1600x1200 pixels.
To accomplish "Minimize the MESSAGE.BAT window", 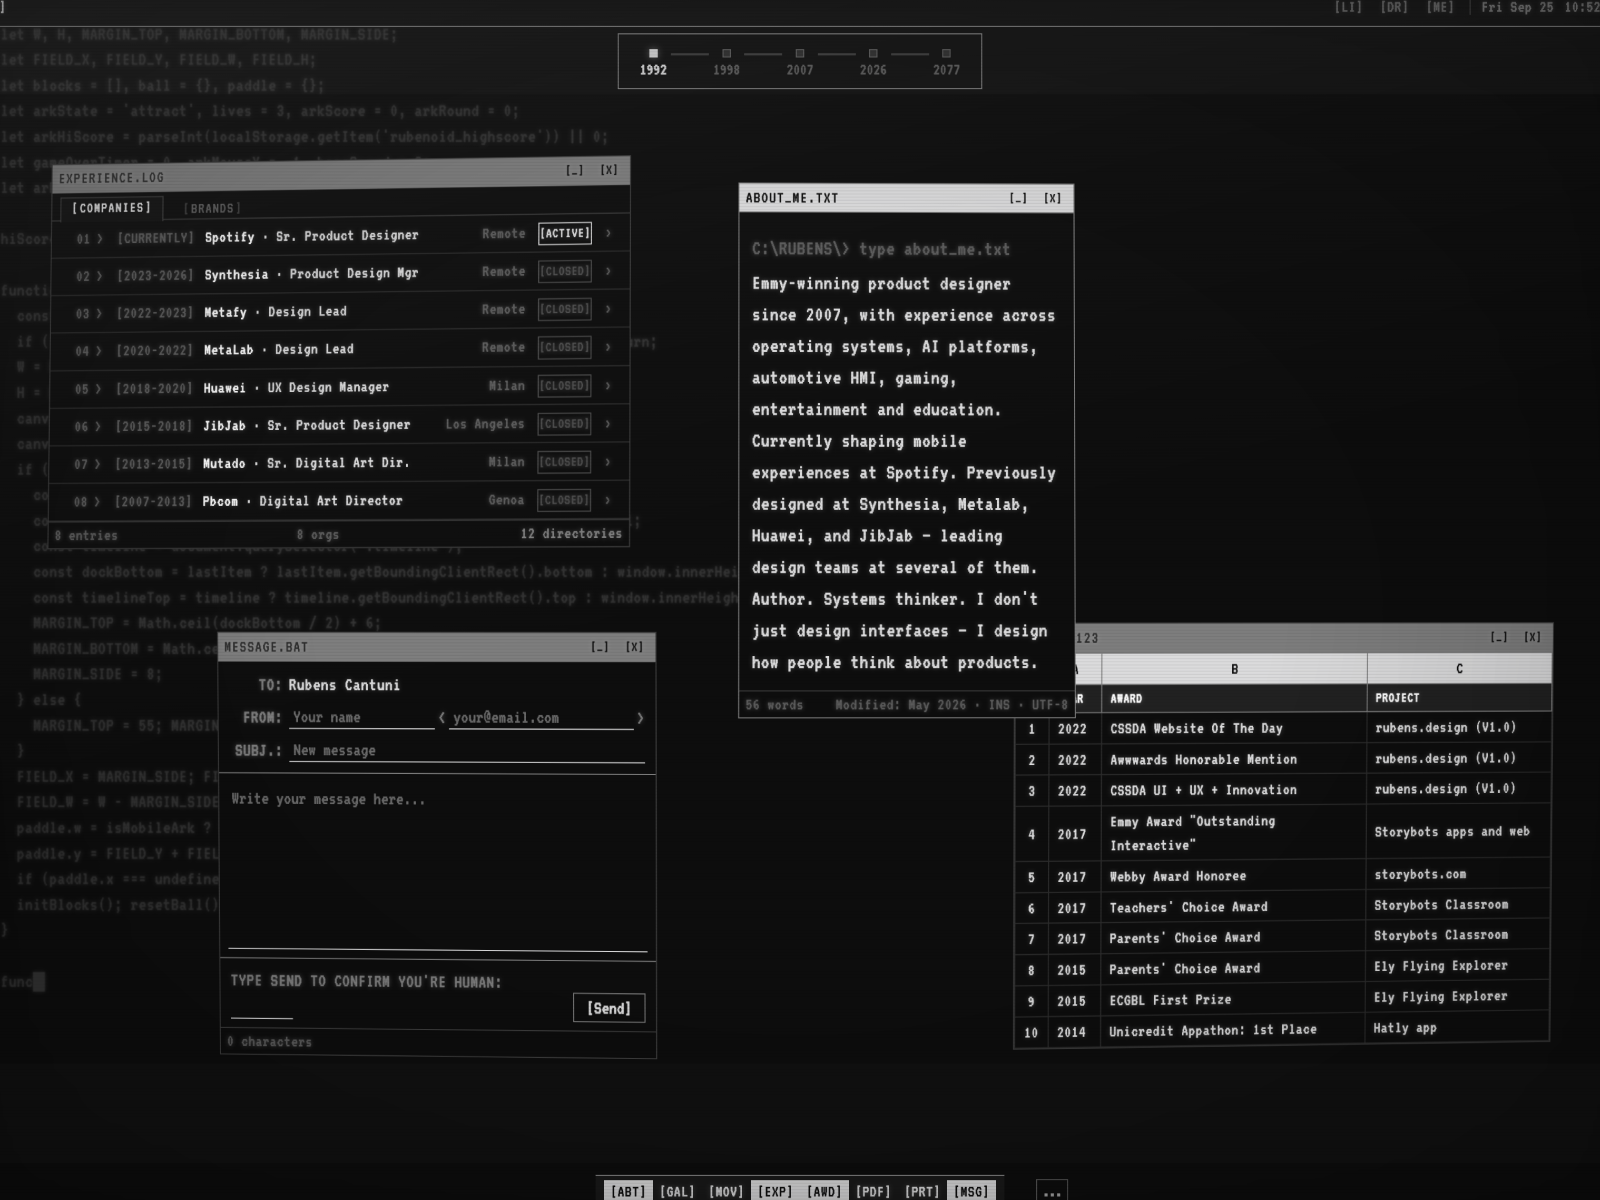I will [600, 647].
